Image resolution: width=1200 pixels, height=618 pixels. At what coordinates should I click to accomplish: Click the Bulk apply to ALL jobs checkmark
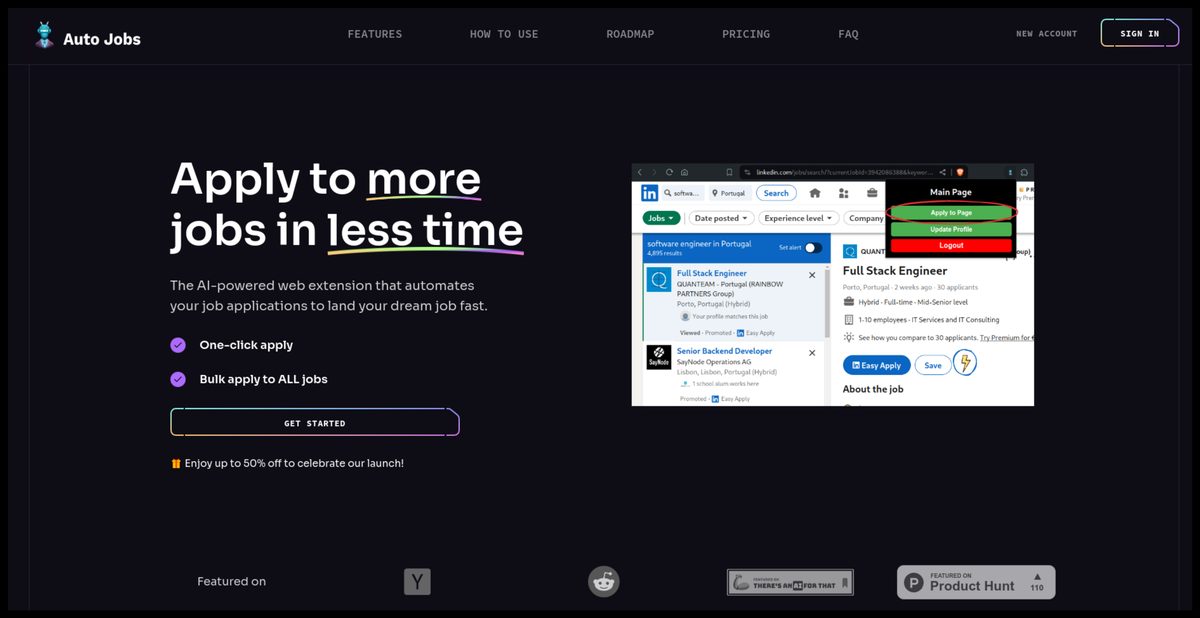(178, 379)
